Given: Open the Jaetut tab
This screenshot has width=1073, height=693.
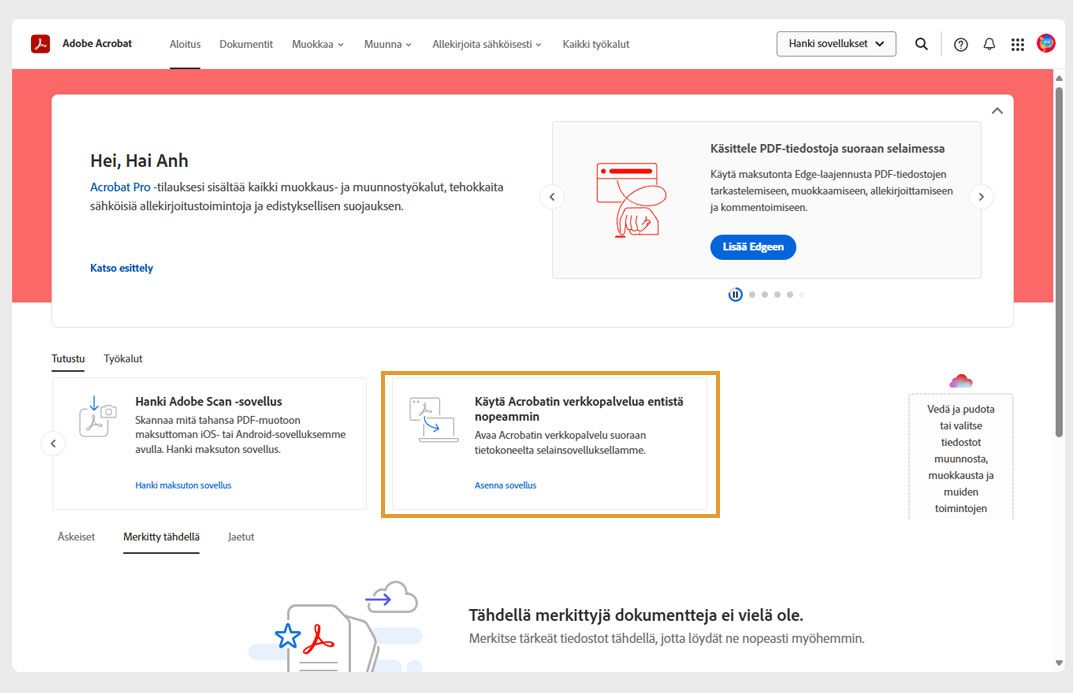Looking at the screenshot, I should pos(241,537).
